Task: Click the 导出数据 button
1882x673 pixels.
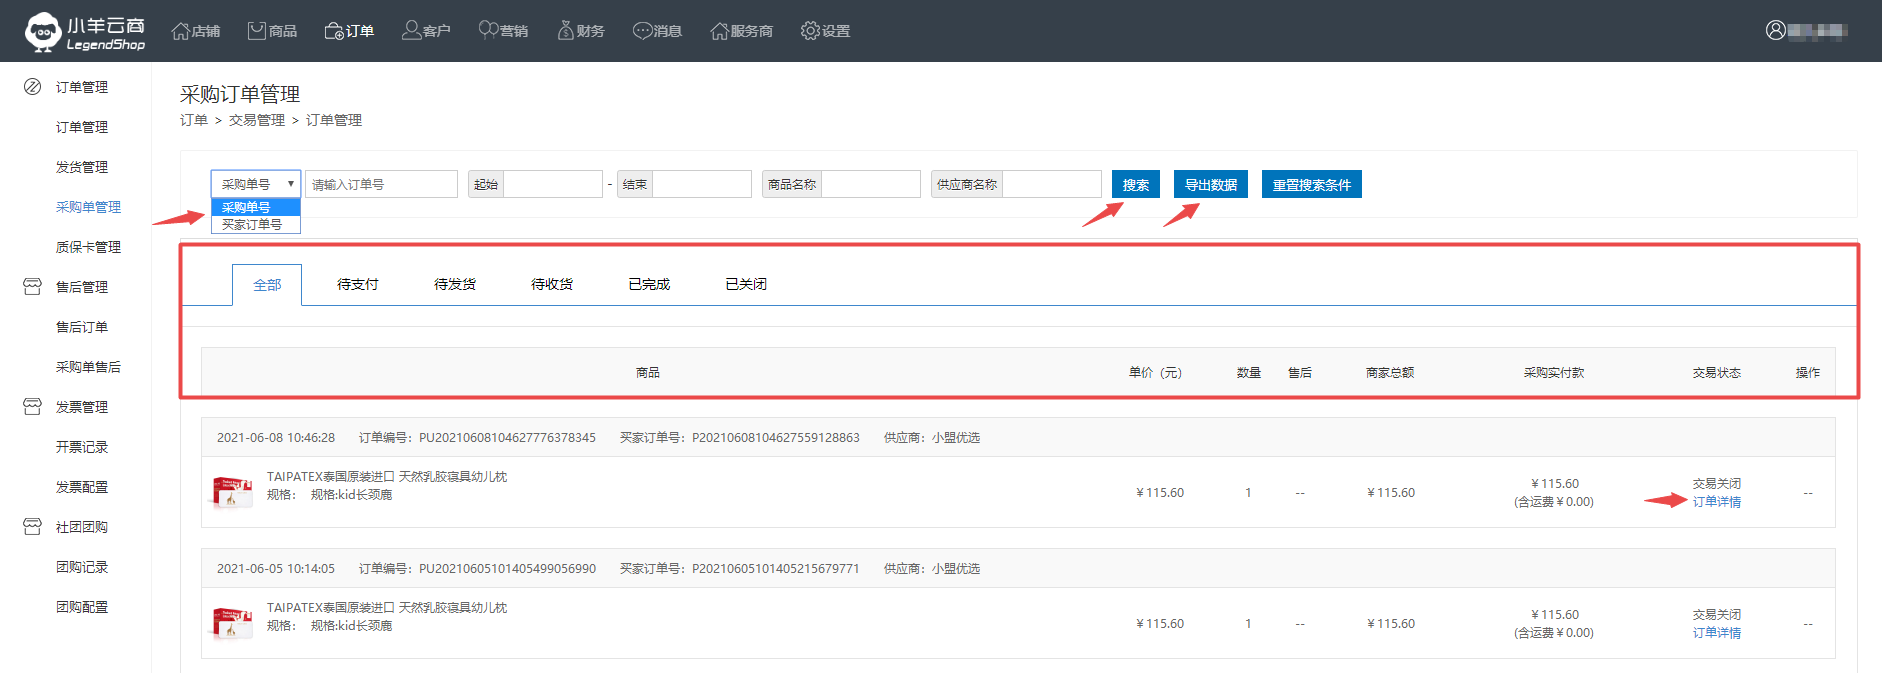Action: point(1210,185)
